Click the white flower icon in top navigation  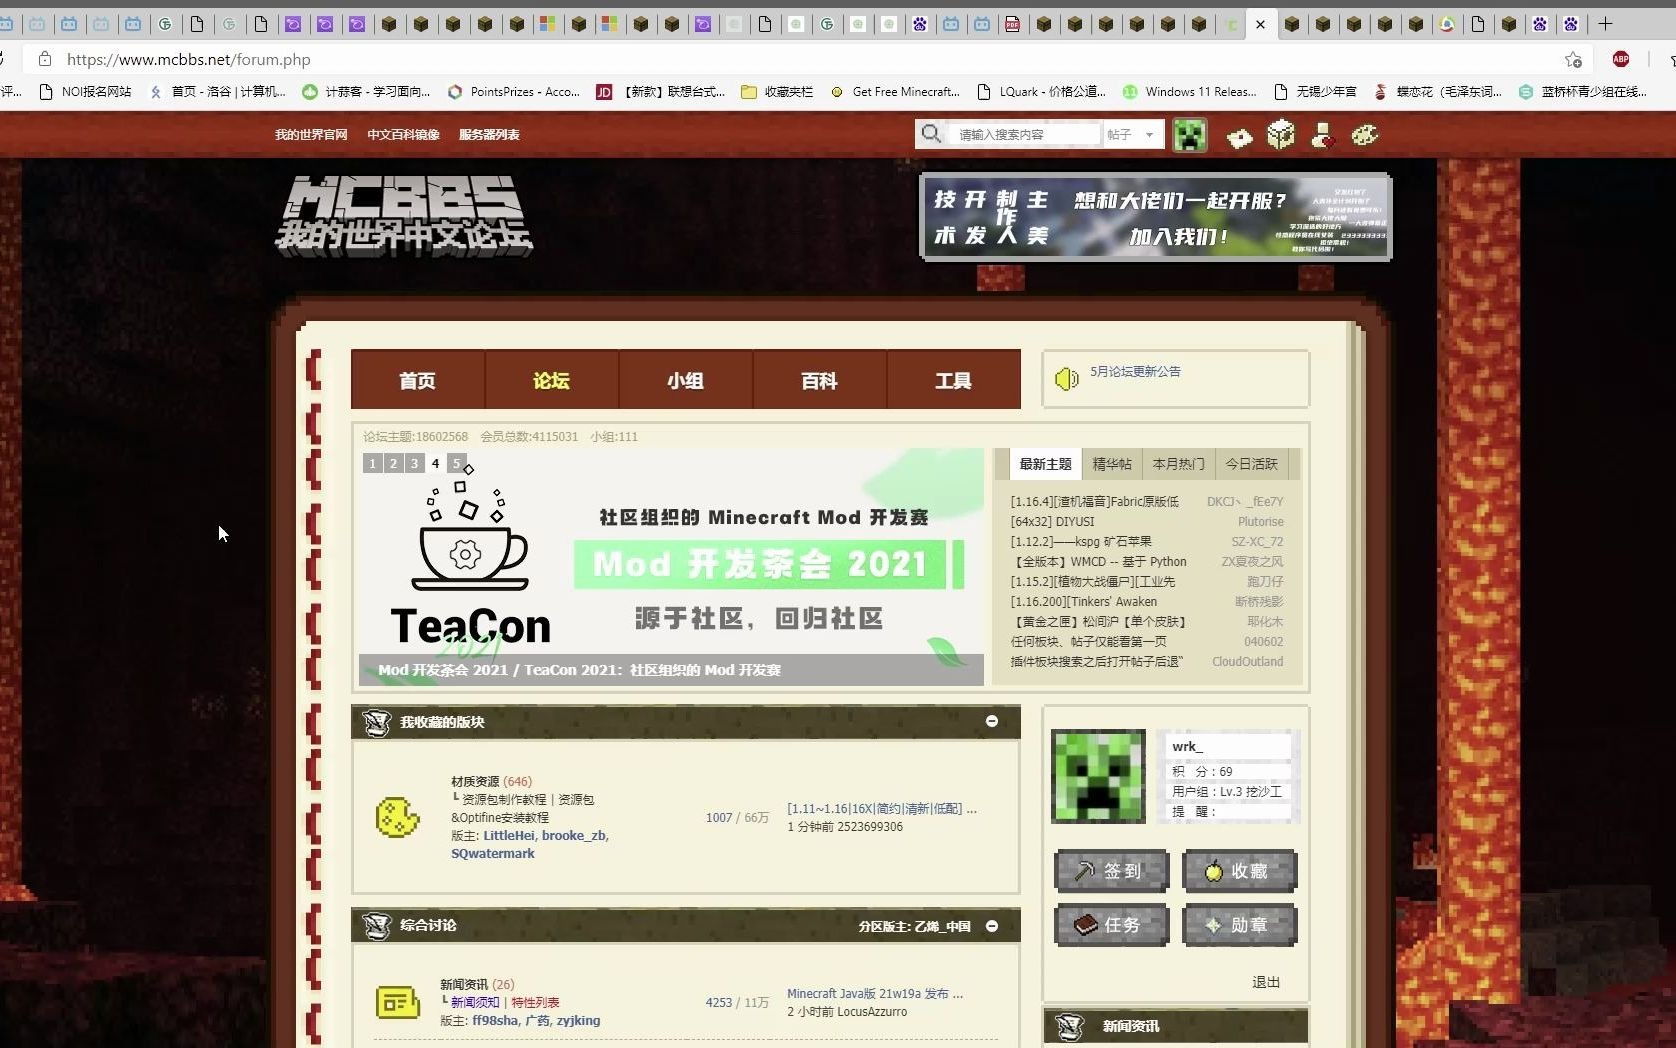pos(1281,134)
